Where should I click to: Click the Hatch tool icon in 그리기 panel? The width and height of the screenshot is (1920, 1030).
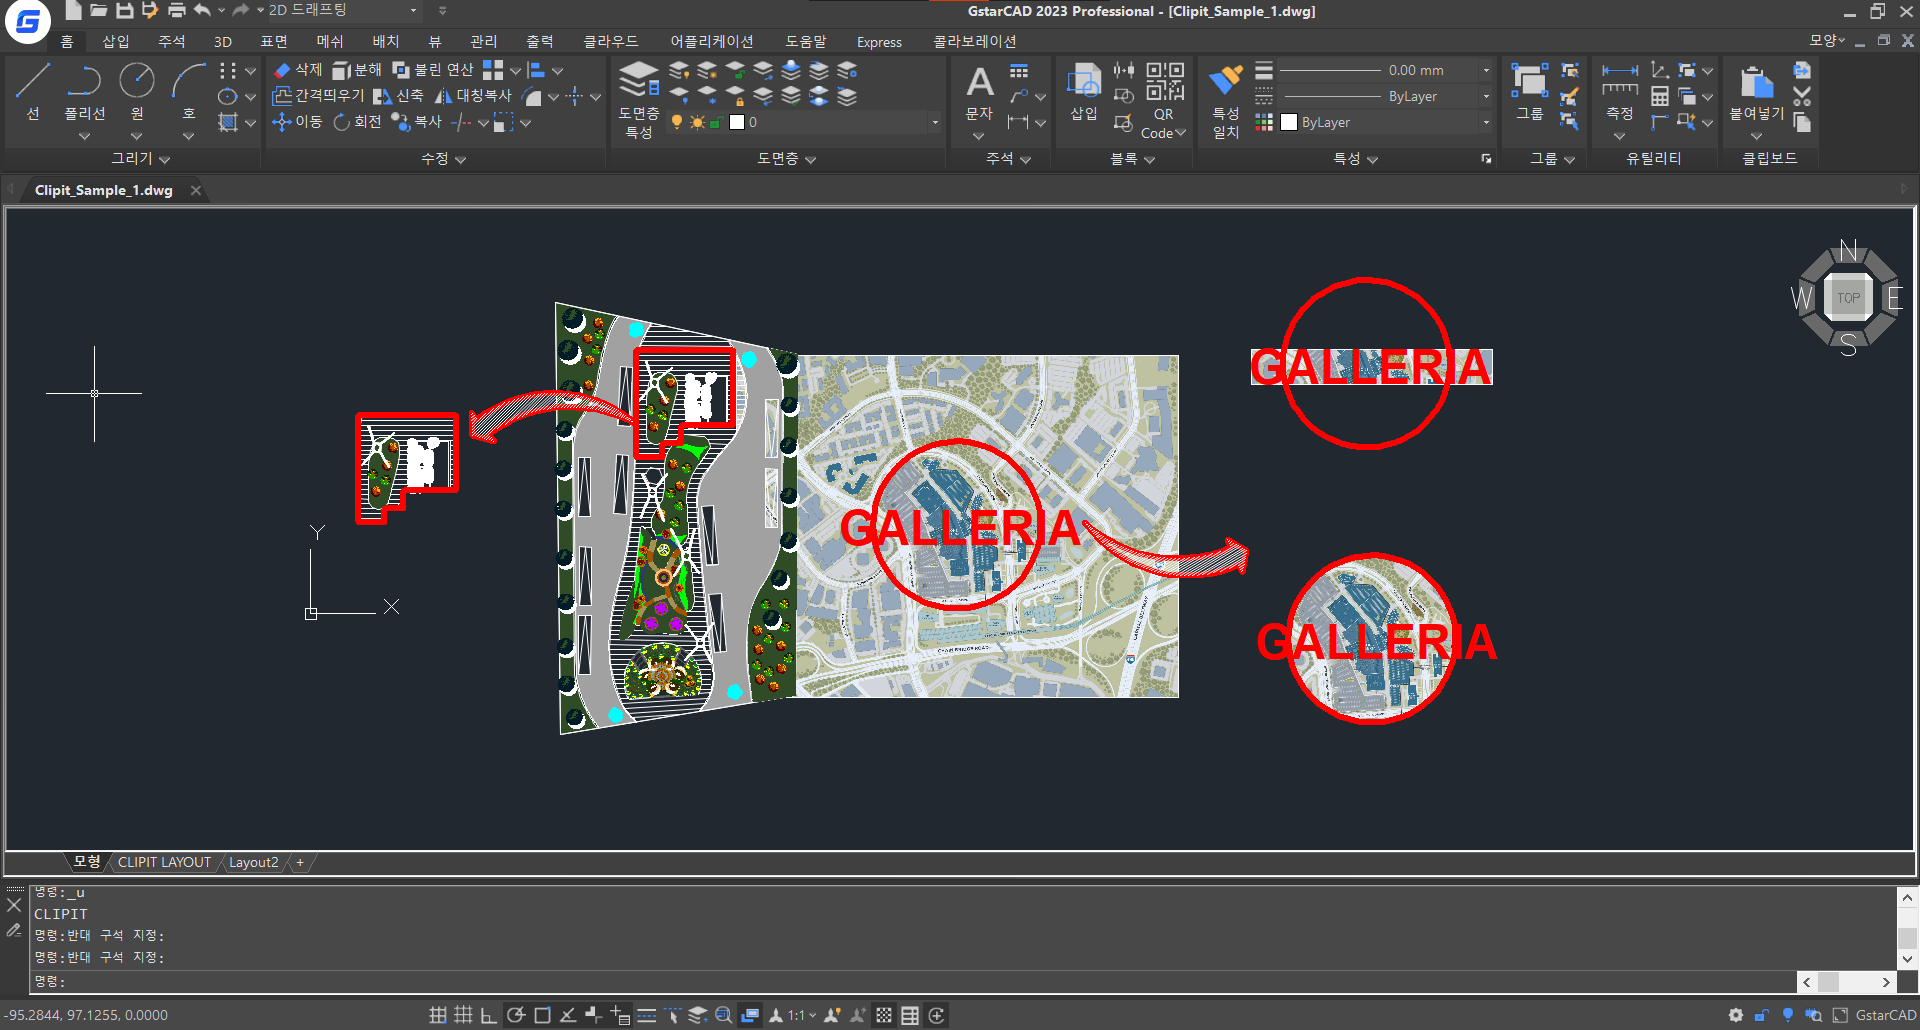pos(228,122)
